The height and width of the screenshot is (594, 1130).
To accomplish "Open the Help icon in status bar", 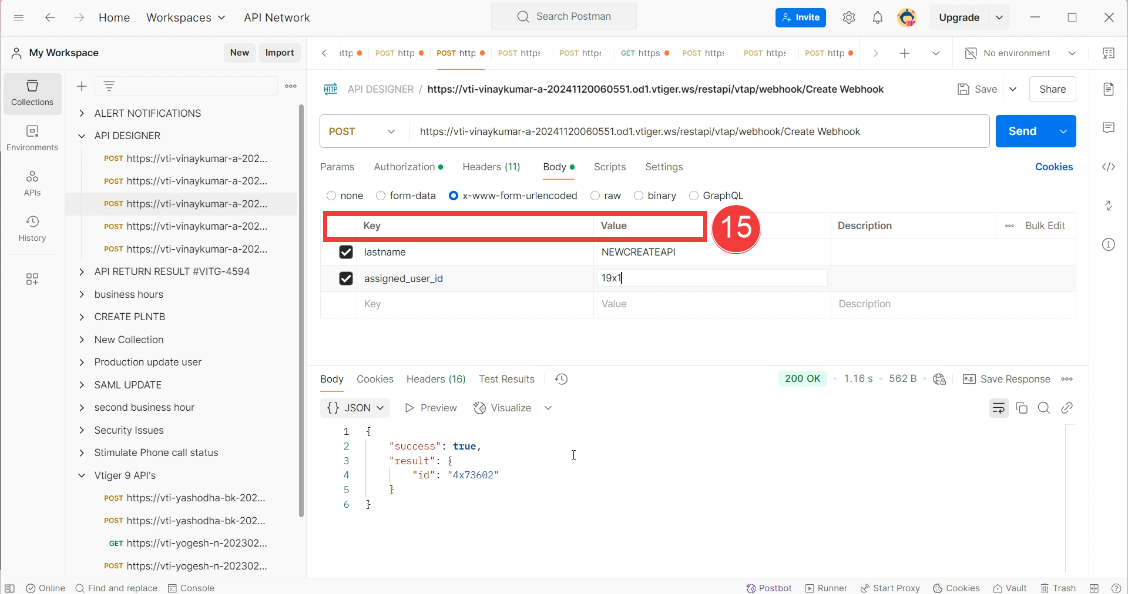I will [1116, 588].
